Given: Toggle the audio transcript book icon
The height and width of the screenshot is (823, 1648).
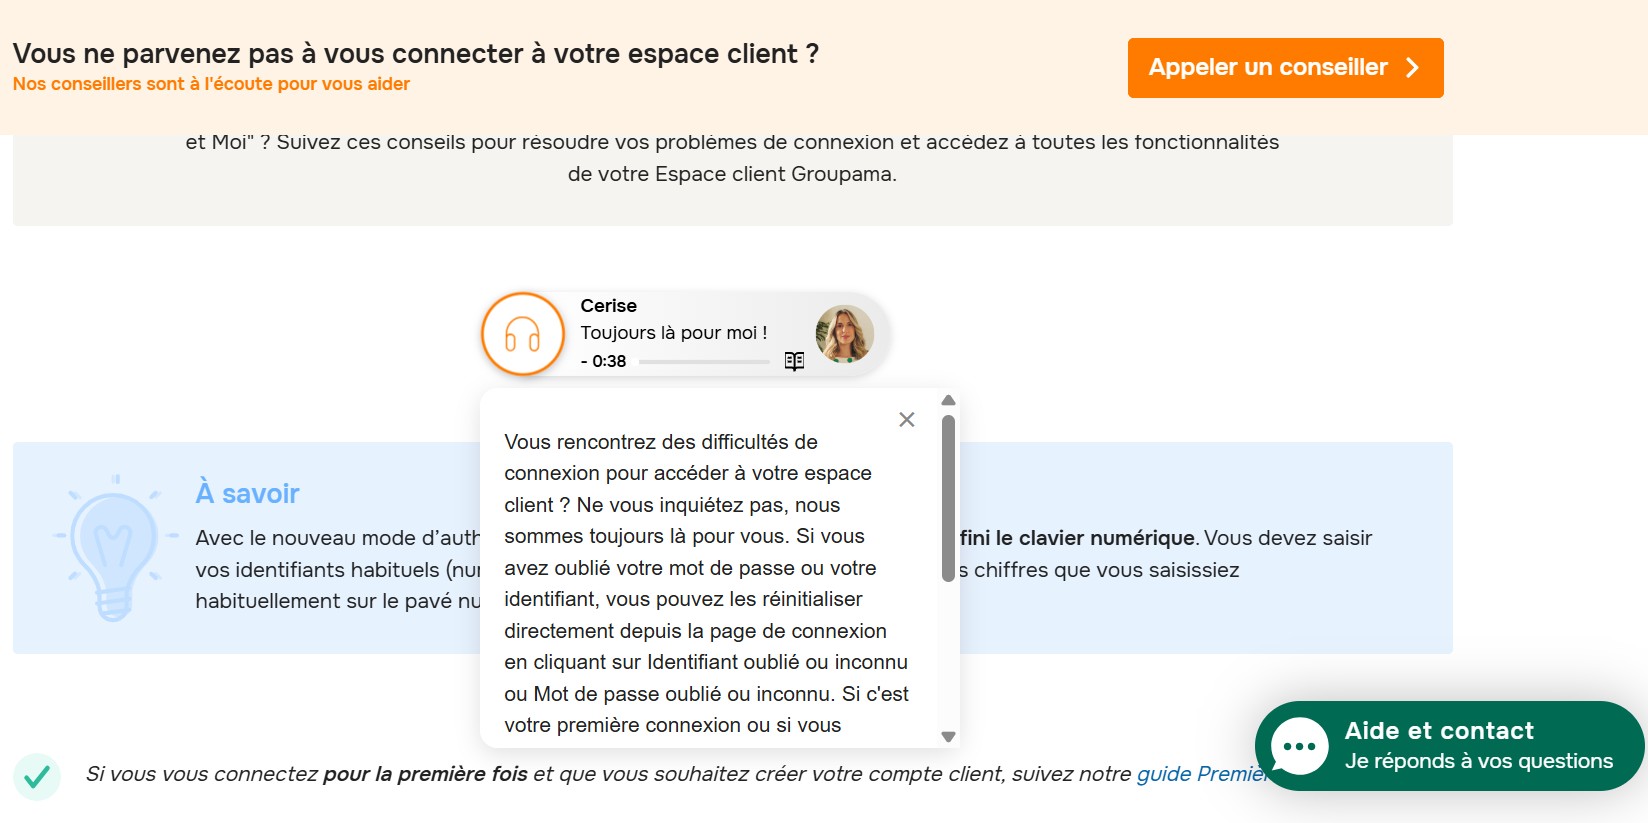Looking at the screenshot, I should 794,361.
